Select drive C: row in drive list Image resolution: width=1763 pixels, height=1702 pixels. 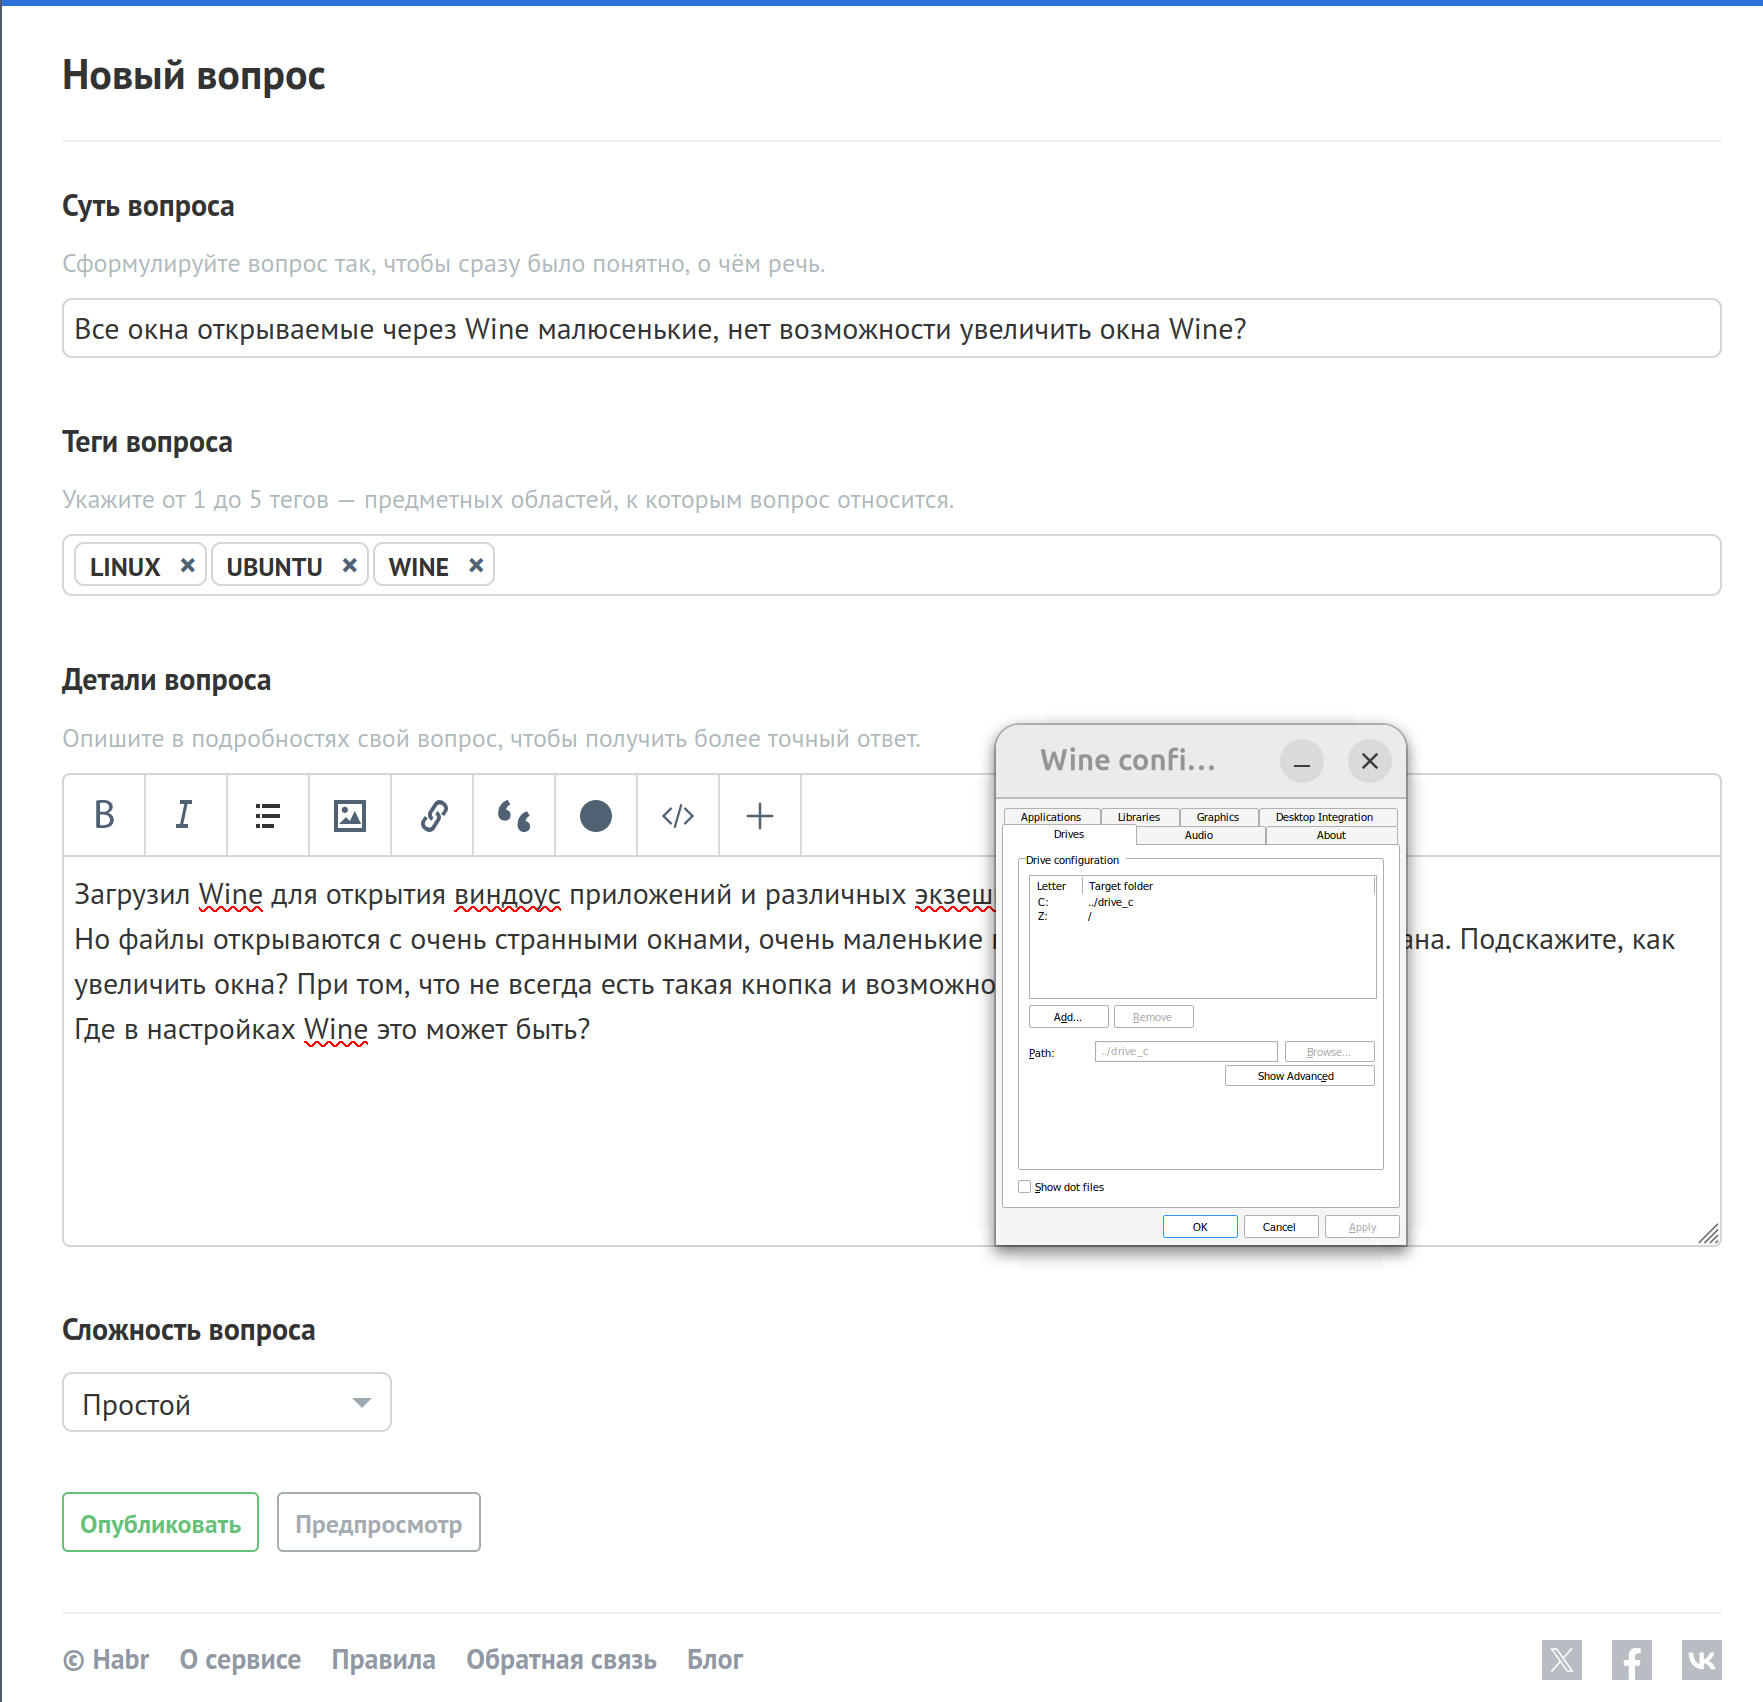coord(1202,902)
